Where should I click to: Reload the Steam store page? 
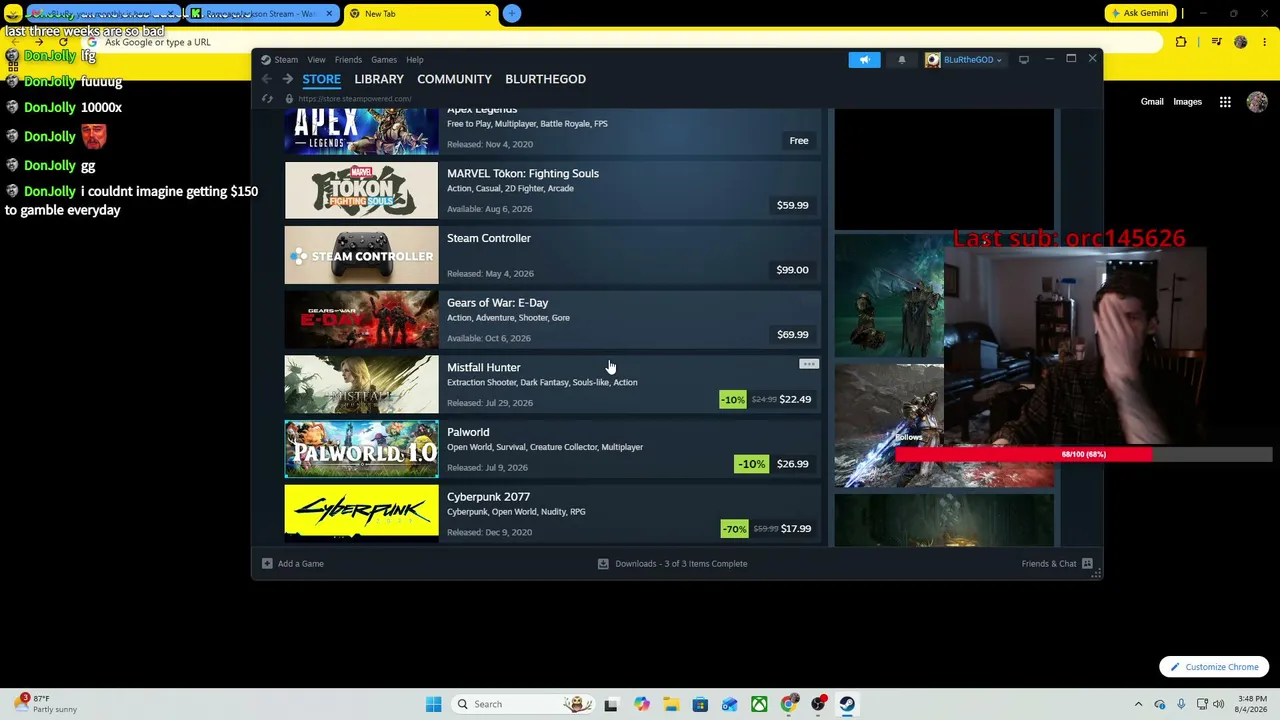coord(267,99)
